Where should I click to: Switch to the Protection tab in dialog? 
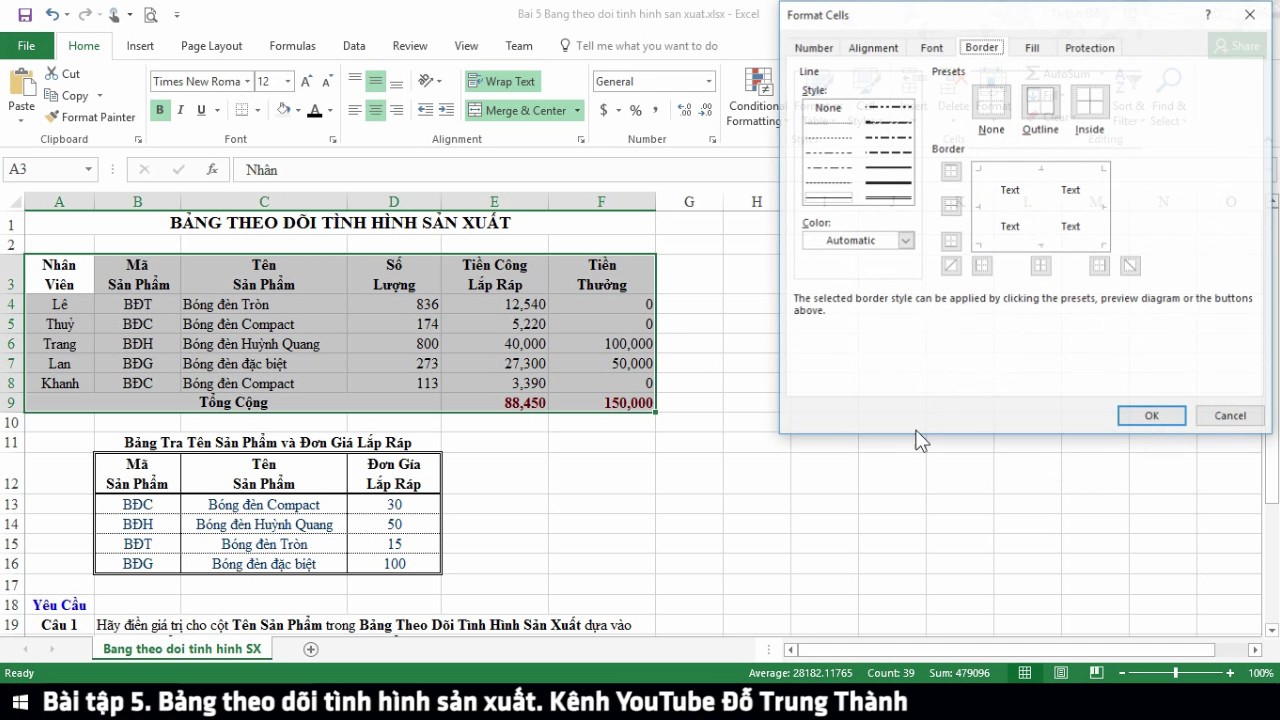pos(1089,48)
